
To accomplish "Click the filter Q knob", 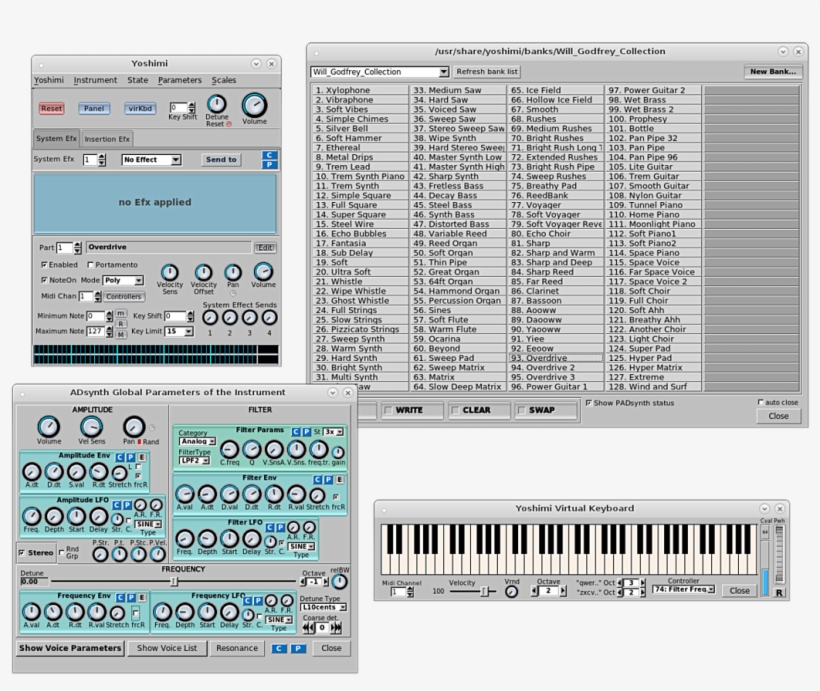I will click(x=252, y=449).
